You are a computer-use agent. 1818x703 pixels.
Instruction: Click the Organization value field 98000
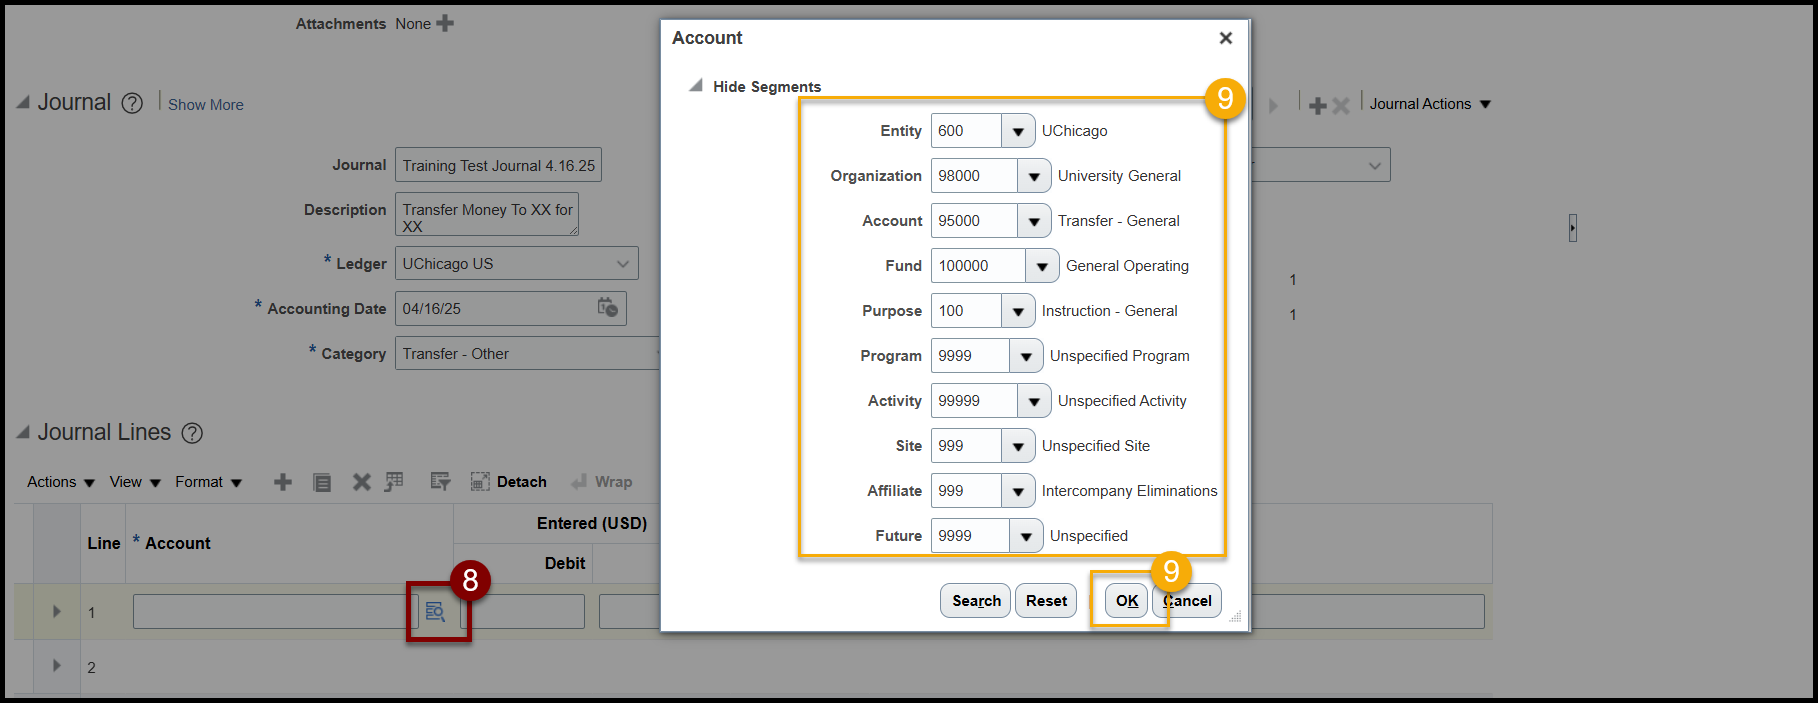pyautogui.click(x=974, y=176)
